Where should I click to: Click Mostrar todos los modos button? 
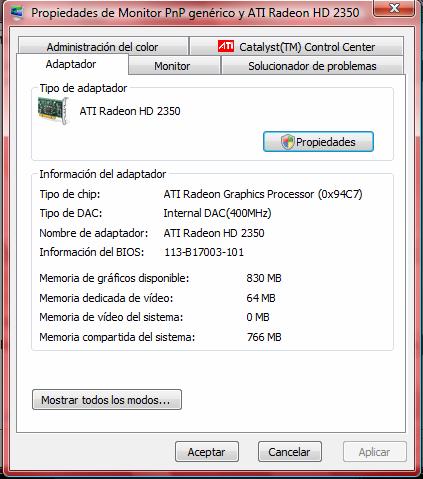click(107, 399)
